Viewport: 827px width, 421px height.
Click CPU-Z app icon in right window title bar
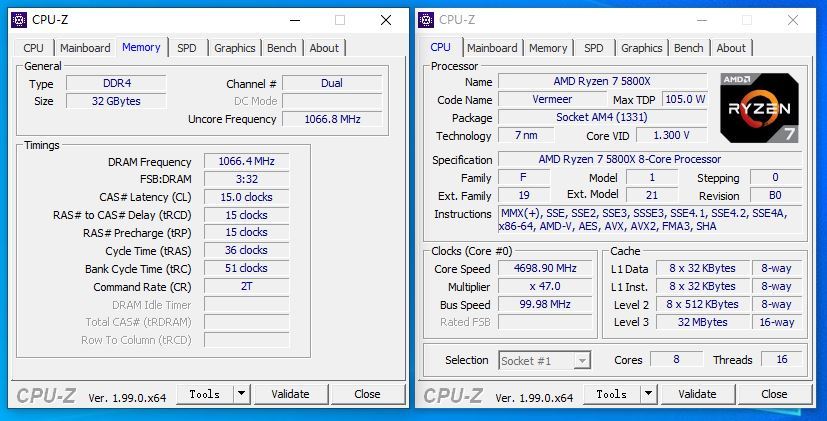point(426,20)
